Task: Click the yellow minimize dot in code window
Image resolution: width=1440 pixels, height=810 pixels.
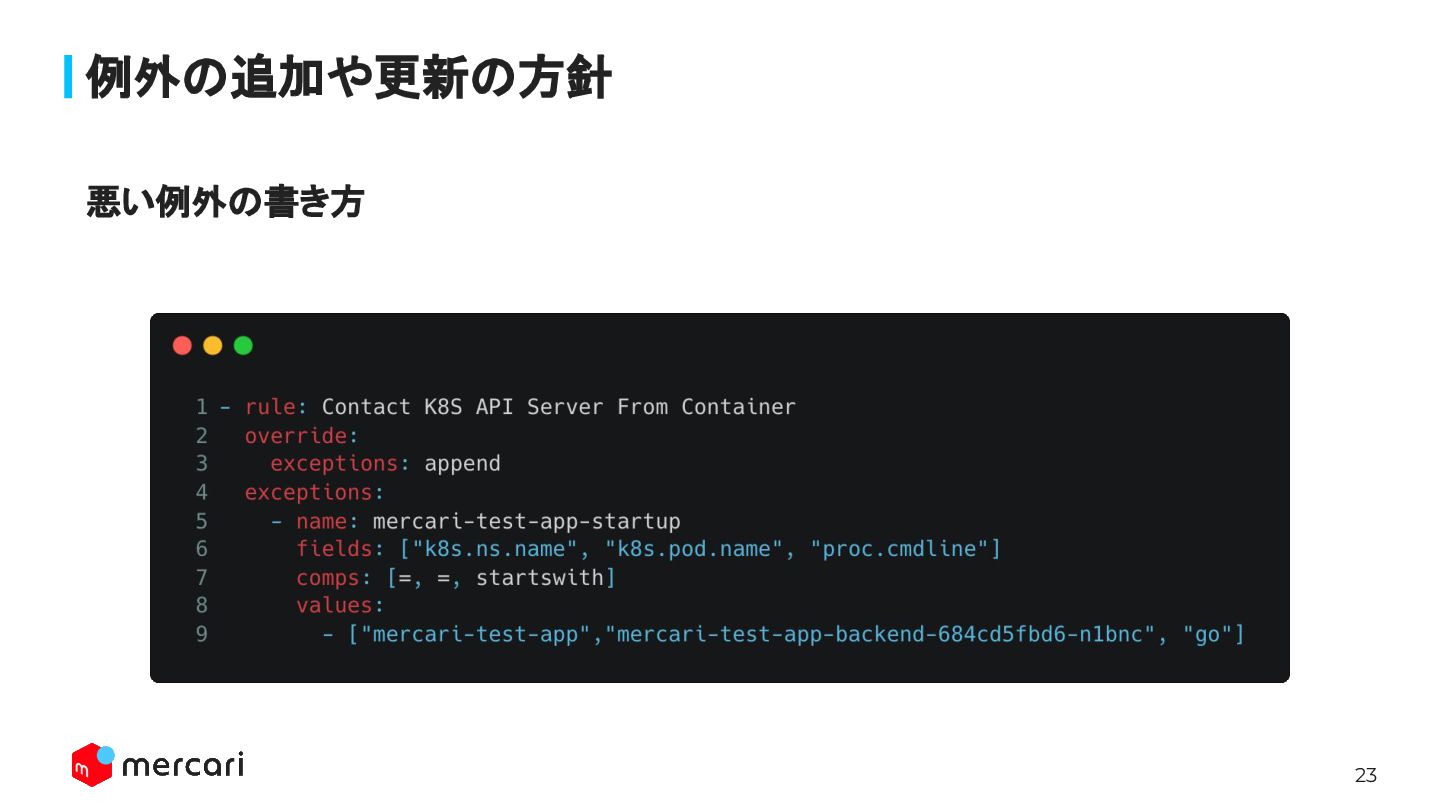Action: pyautogui.click(x=213, y=346)
